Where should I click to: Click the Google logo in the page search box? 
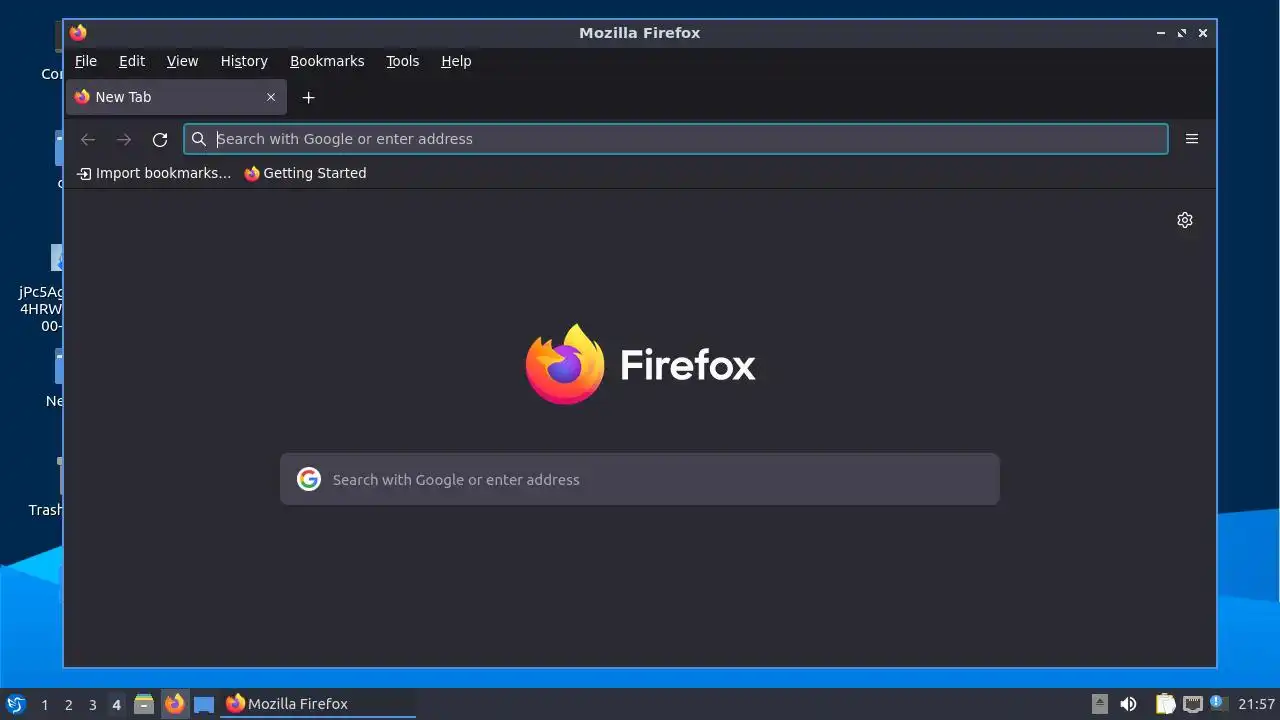(309, 479)
